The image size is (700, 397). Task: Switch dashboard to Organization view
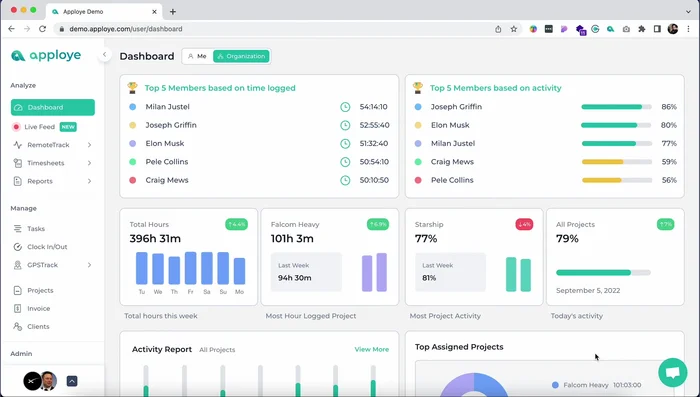[241, 56]
